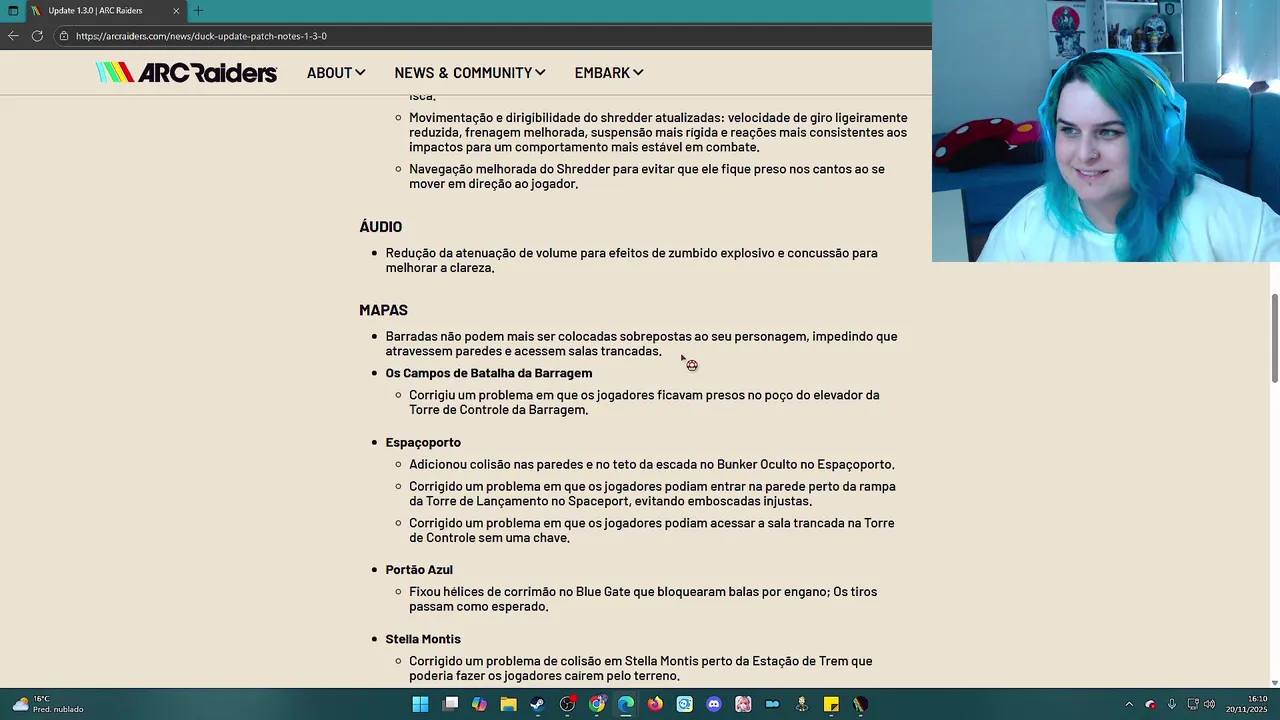Expand the NEWS & COMMUNITY chevron
1280x720 pixels.
(540, 73)
